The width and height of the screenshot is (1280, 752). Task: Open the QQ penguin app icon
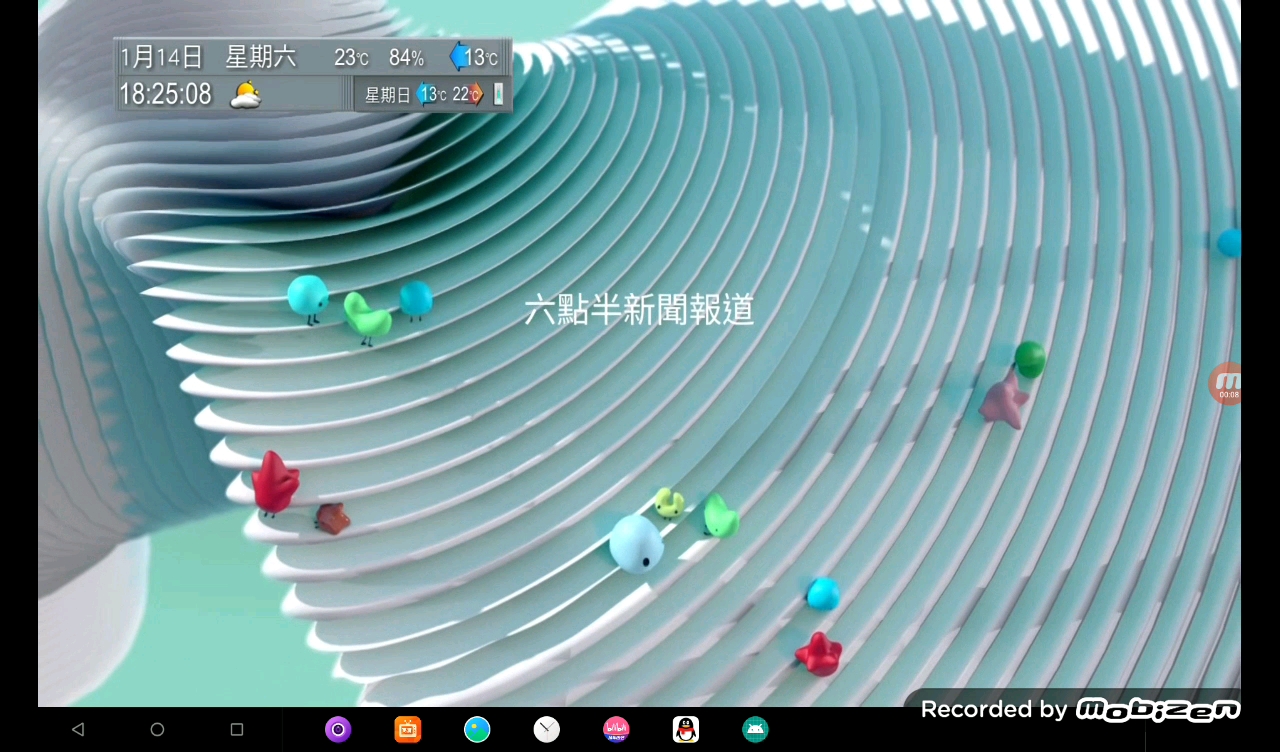click(x=686, y=730)
